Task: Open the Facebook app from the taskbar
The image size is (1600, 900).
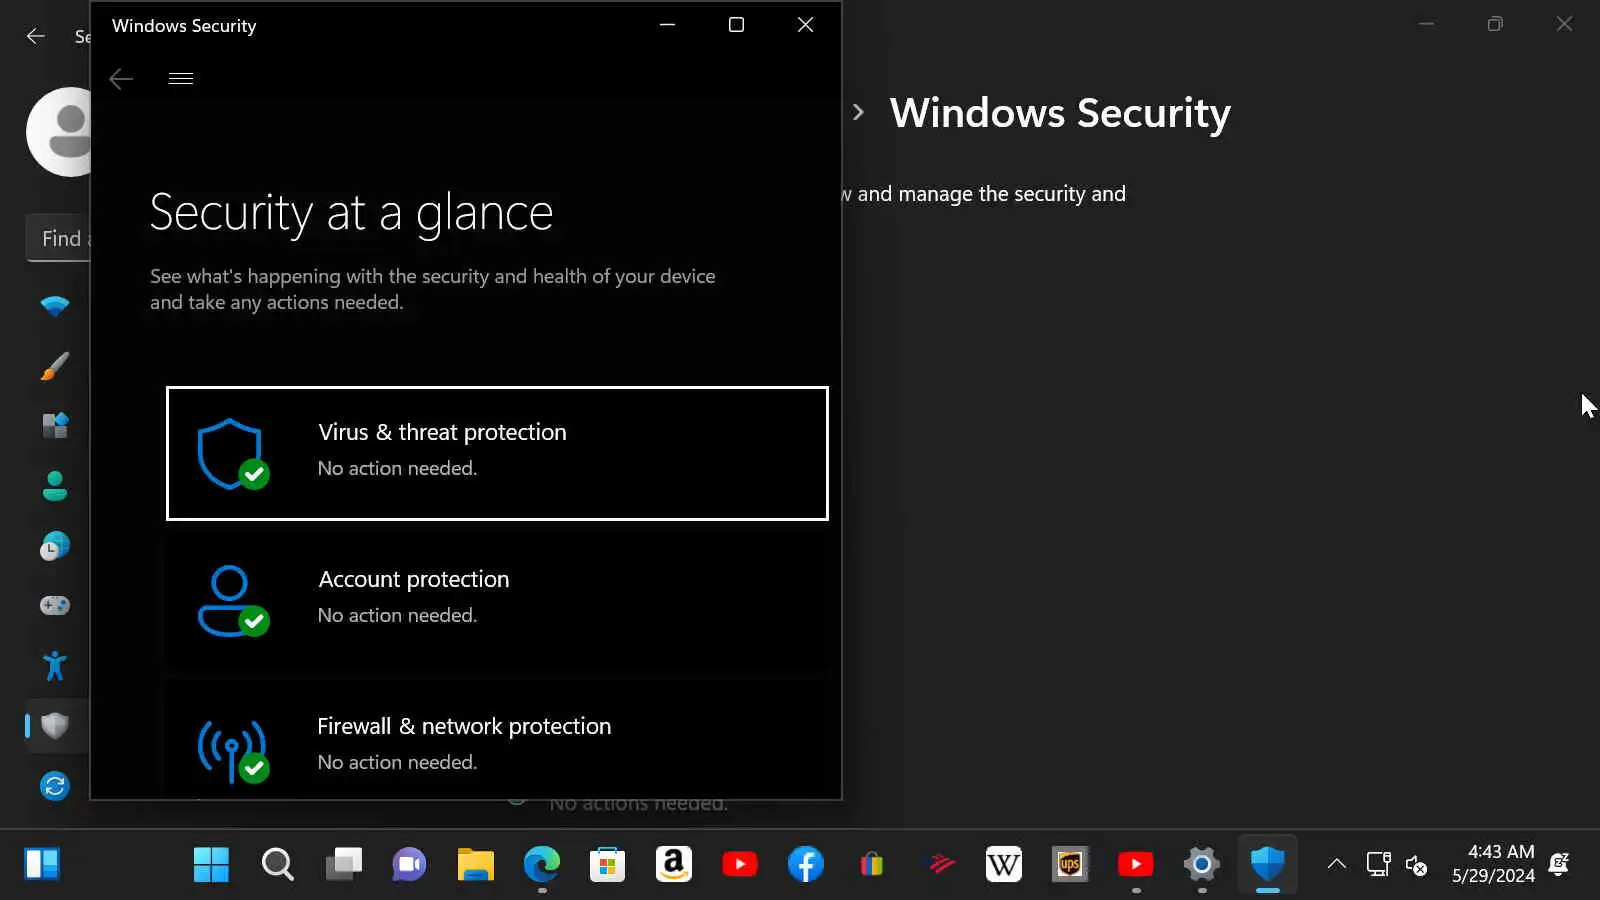Action: [805, 864]
